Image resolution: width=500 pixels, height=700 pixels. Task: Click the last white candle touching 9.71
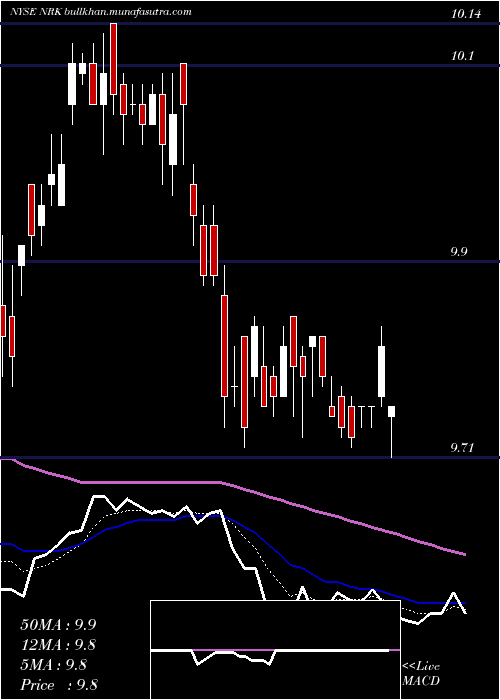[392, 431]
